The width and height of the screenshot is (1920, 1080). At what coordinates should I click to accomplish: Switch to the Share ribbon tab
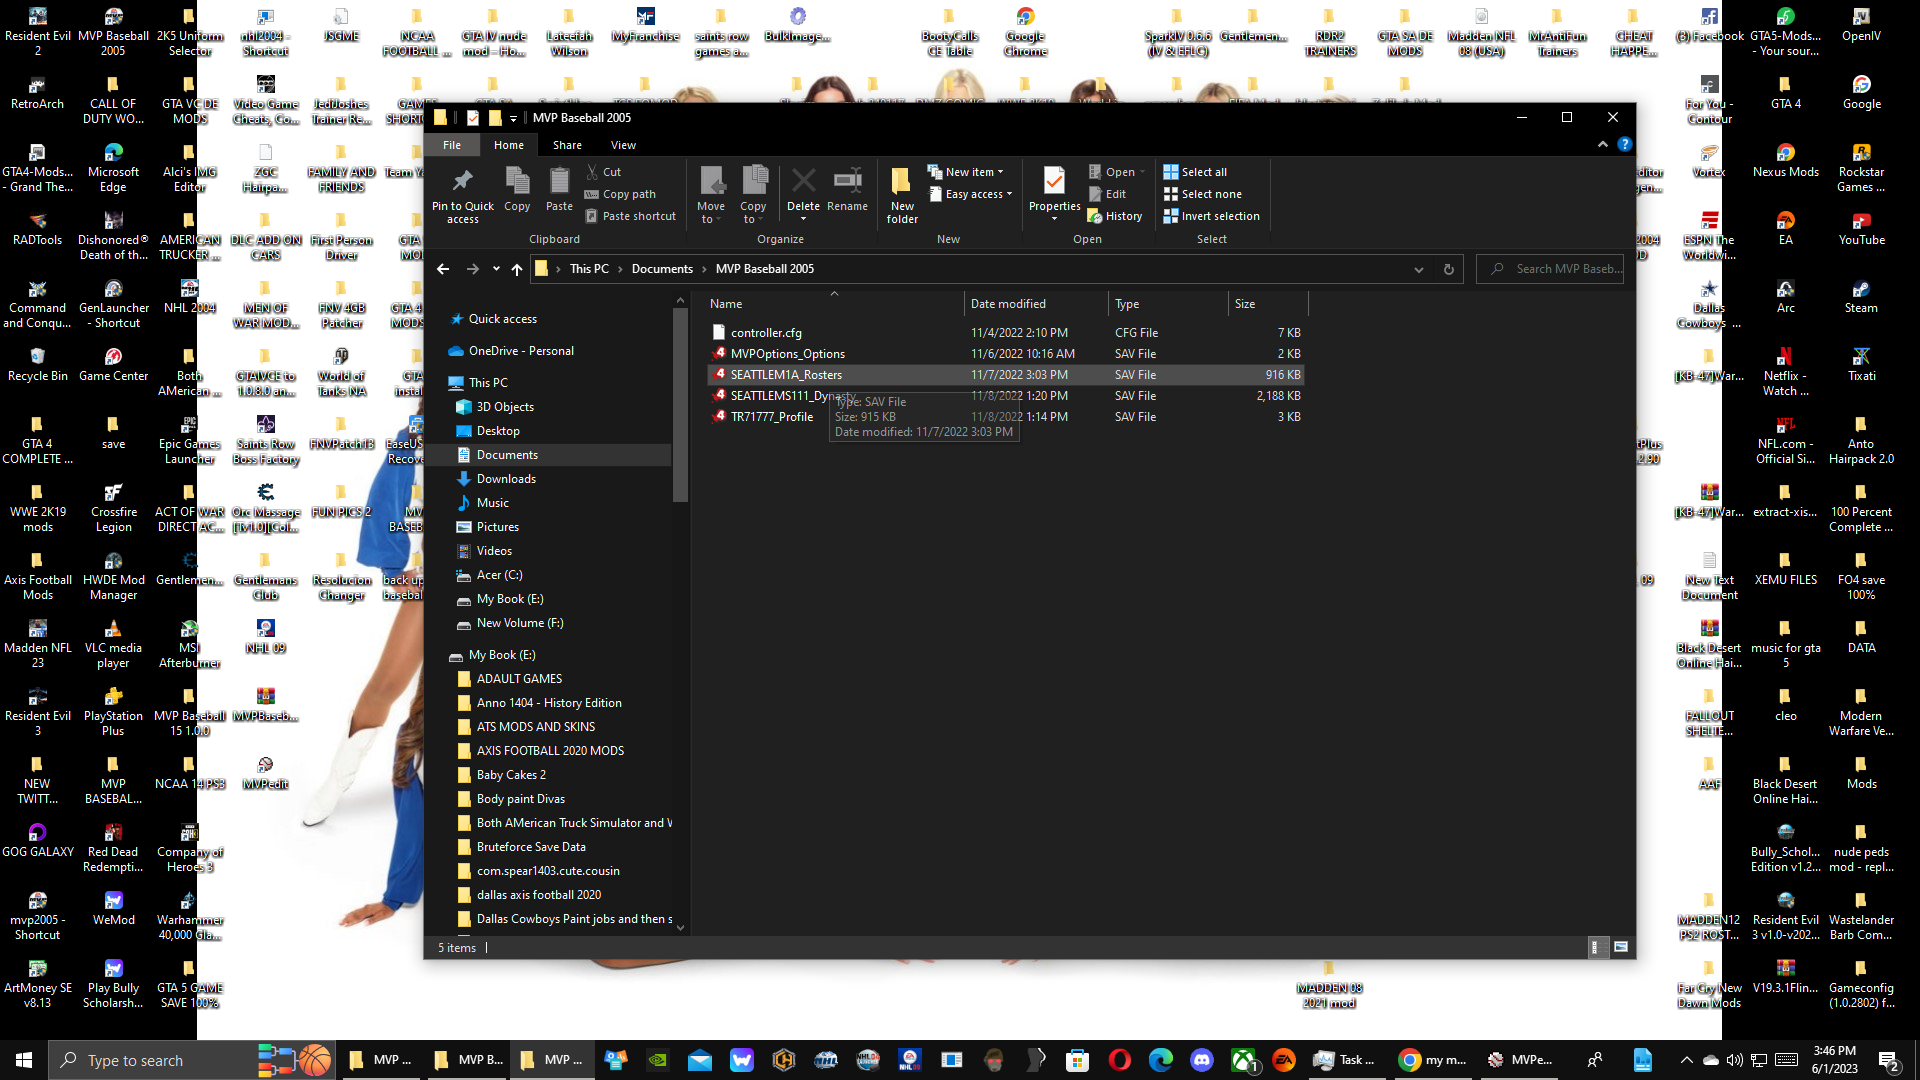[567, 145]
